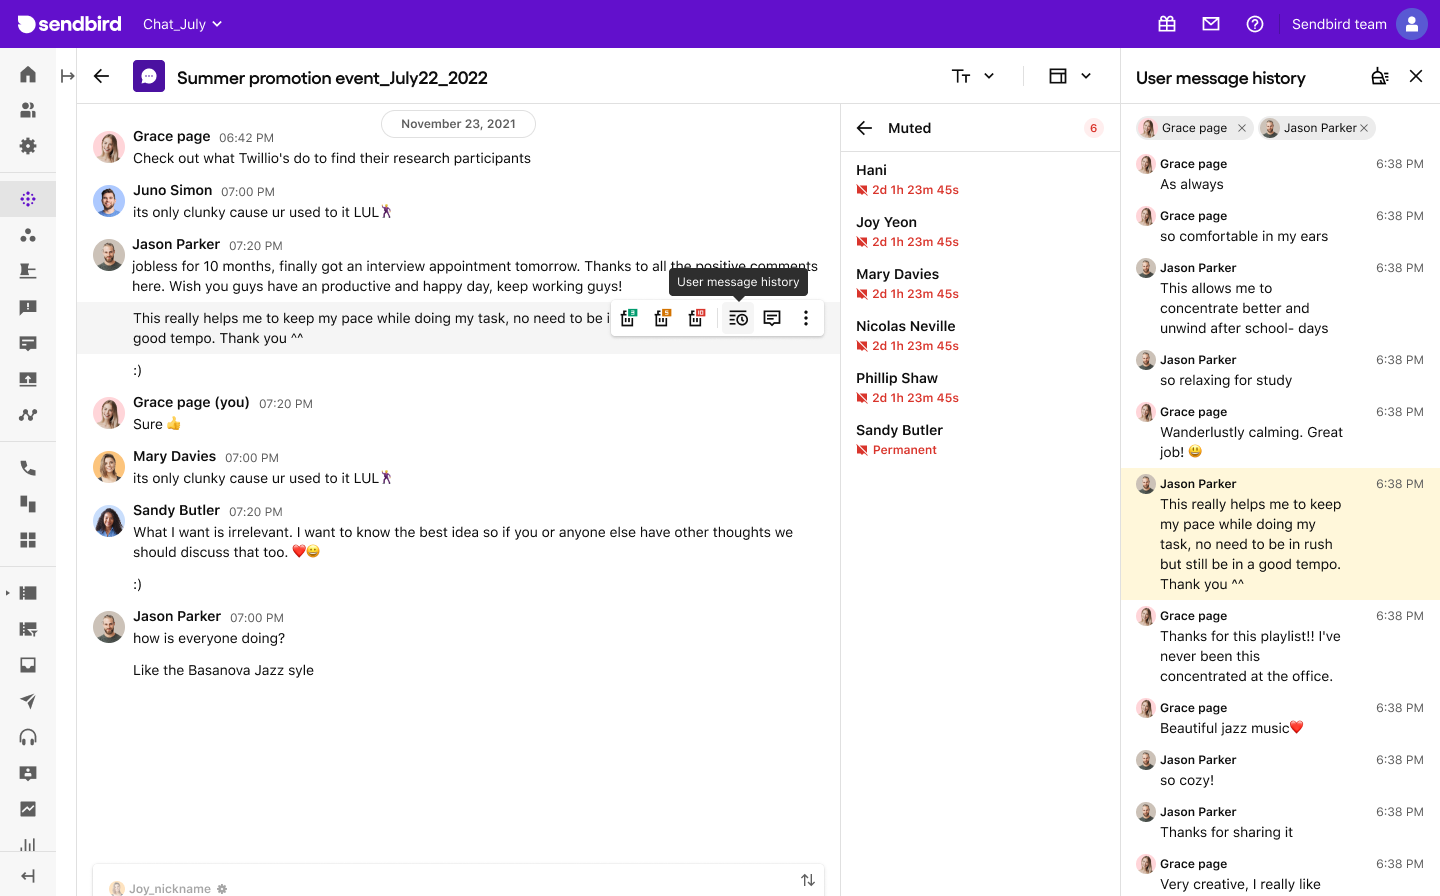Remove the Grace page filter chip
1440x896 pixels.
coord(1241,128)
